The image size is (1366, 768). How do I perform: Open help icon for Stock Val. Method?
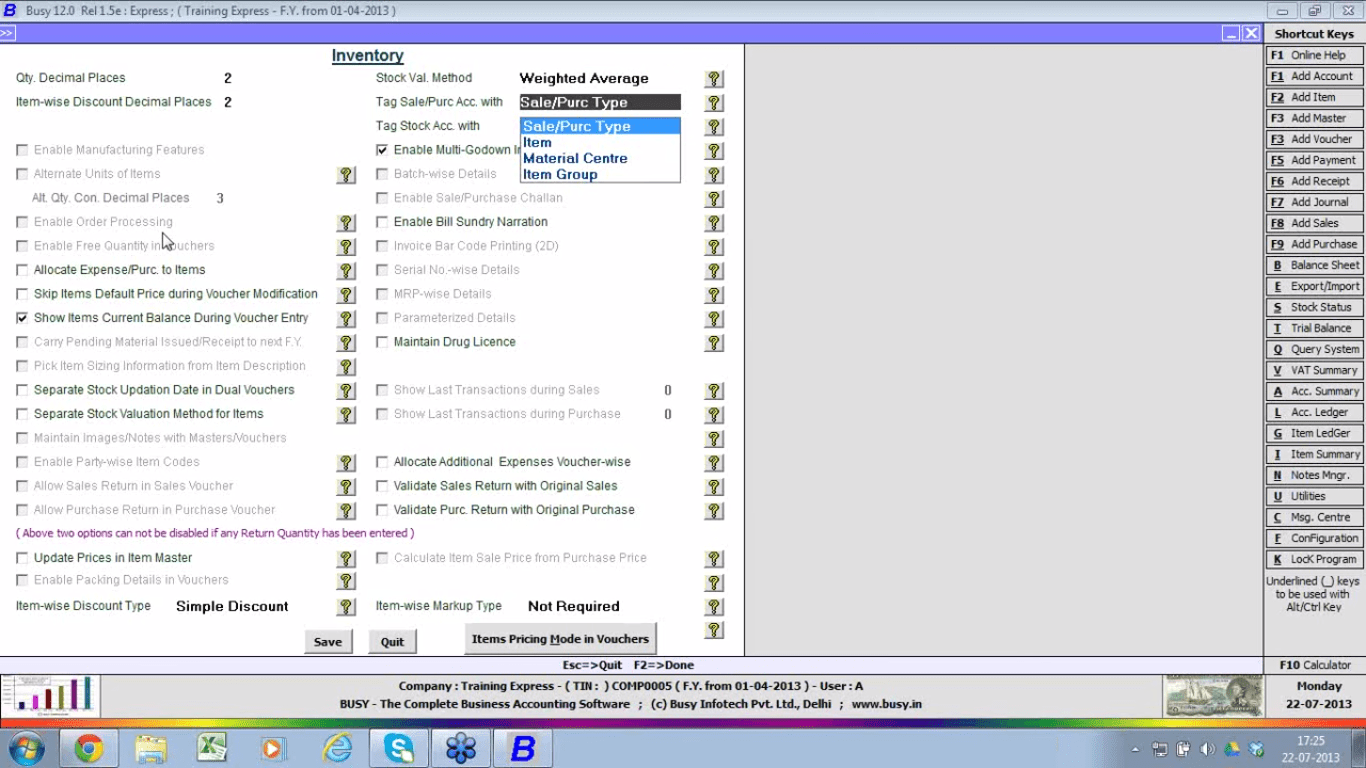714,79
